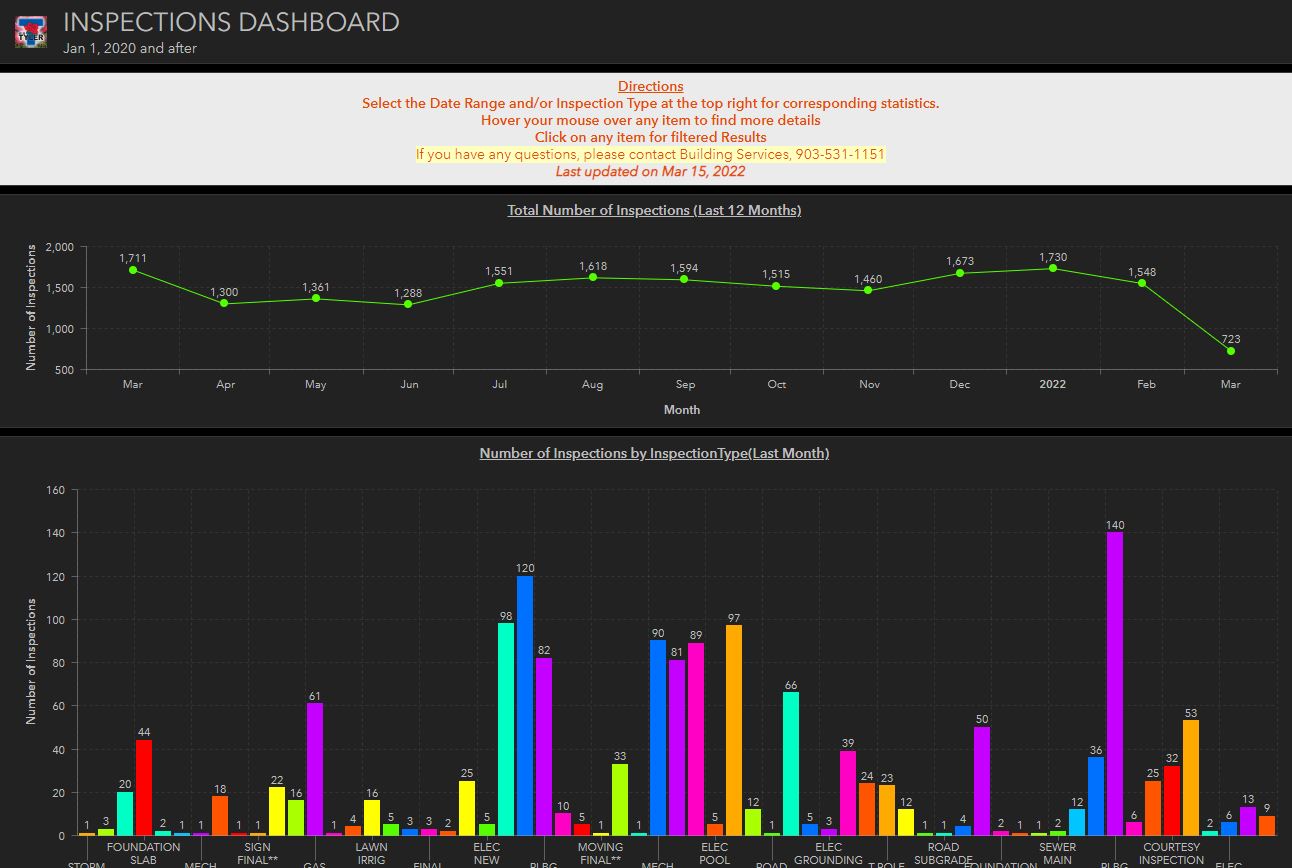Select the COURTESY INSPECTION axis label
The width and height of the screenshot is (1292, 868).
[1170, 852]
